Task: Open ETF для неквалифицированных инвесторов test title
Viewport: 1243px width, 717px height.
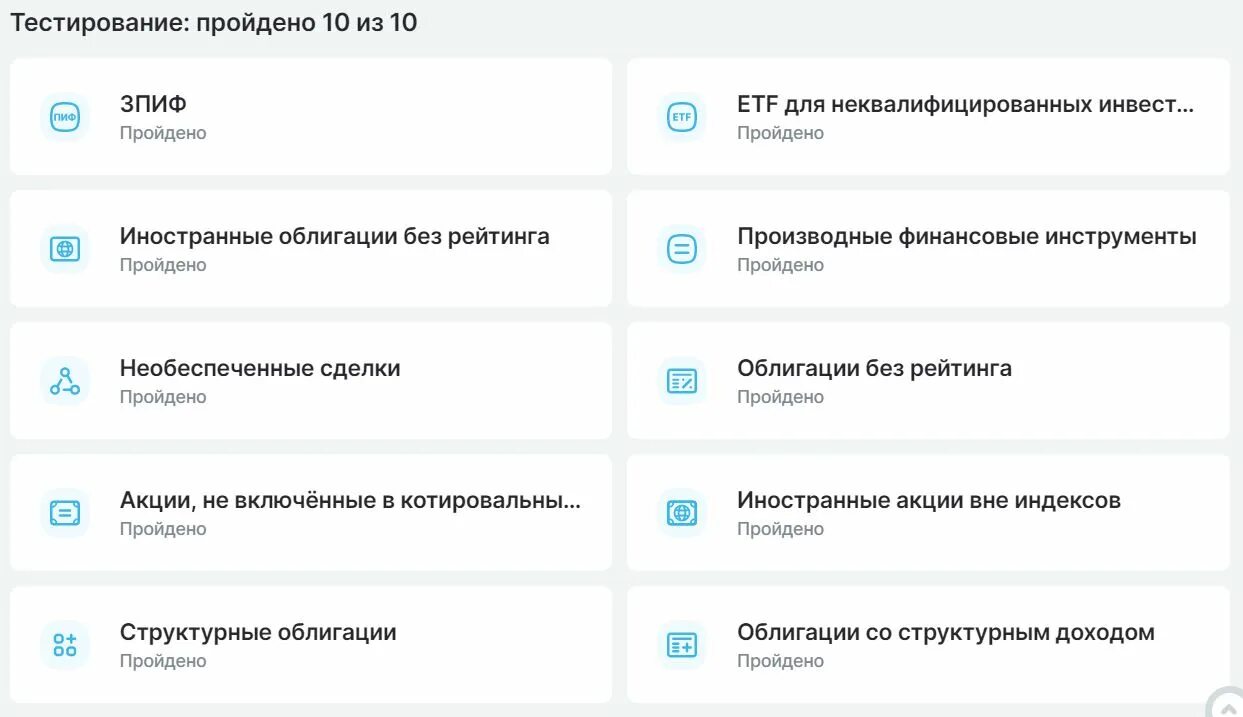Action: coord(966,104)
